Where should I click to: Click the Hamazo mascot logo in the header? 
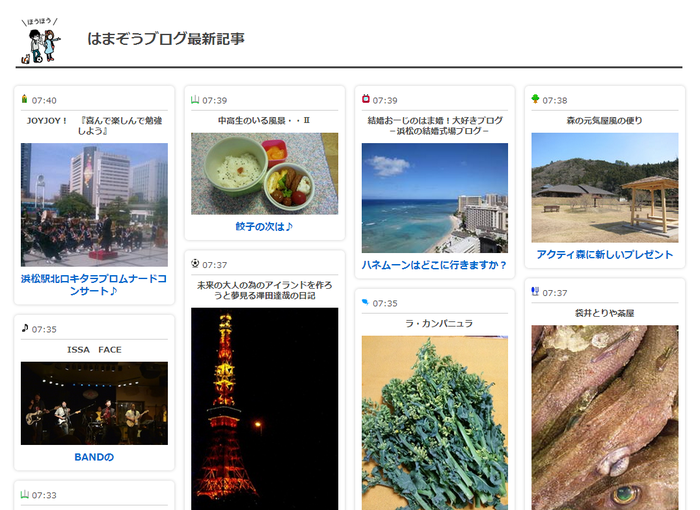41,41
